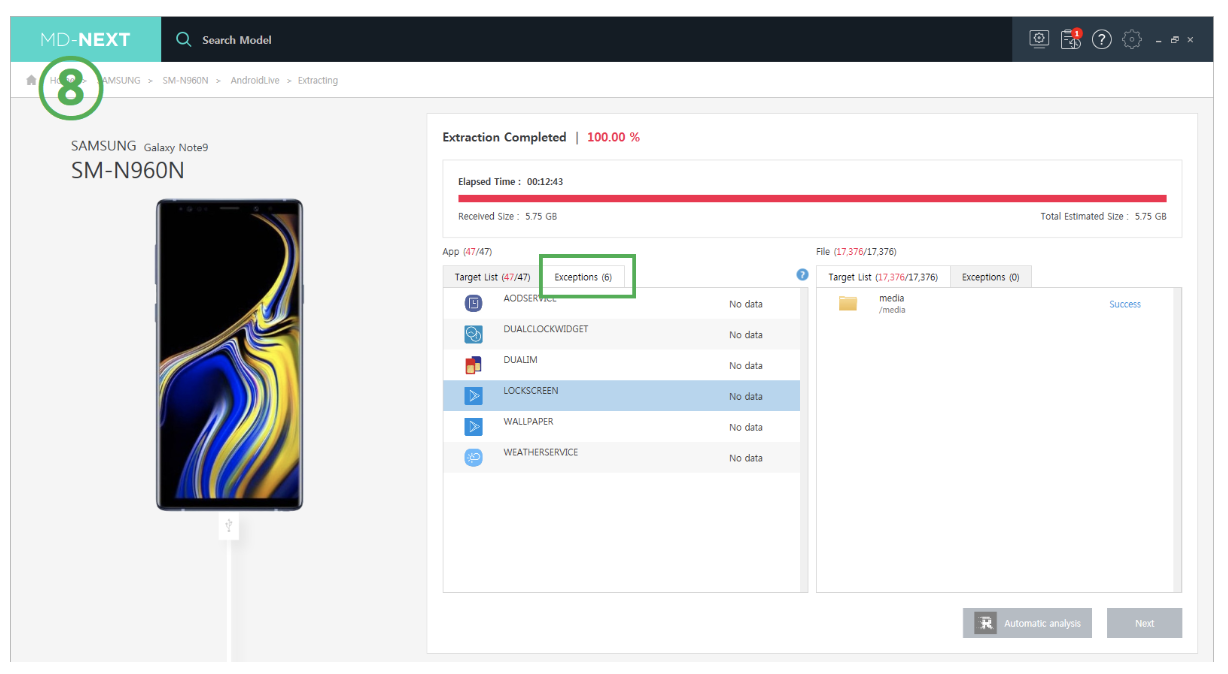Click the DUALIM SIM card icon

click(474, 365)
